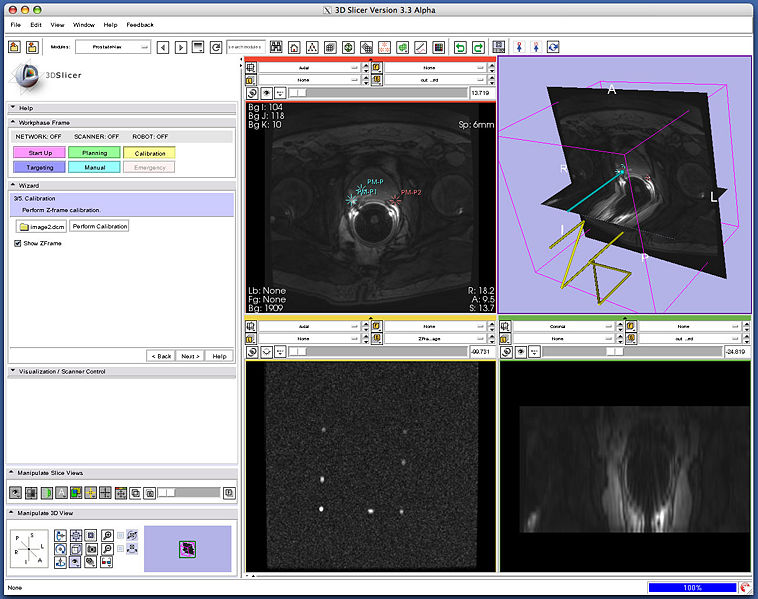This screenshot has width=758, height=599.
Task: Open the Help menu
Action: (110, 25)
